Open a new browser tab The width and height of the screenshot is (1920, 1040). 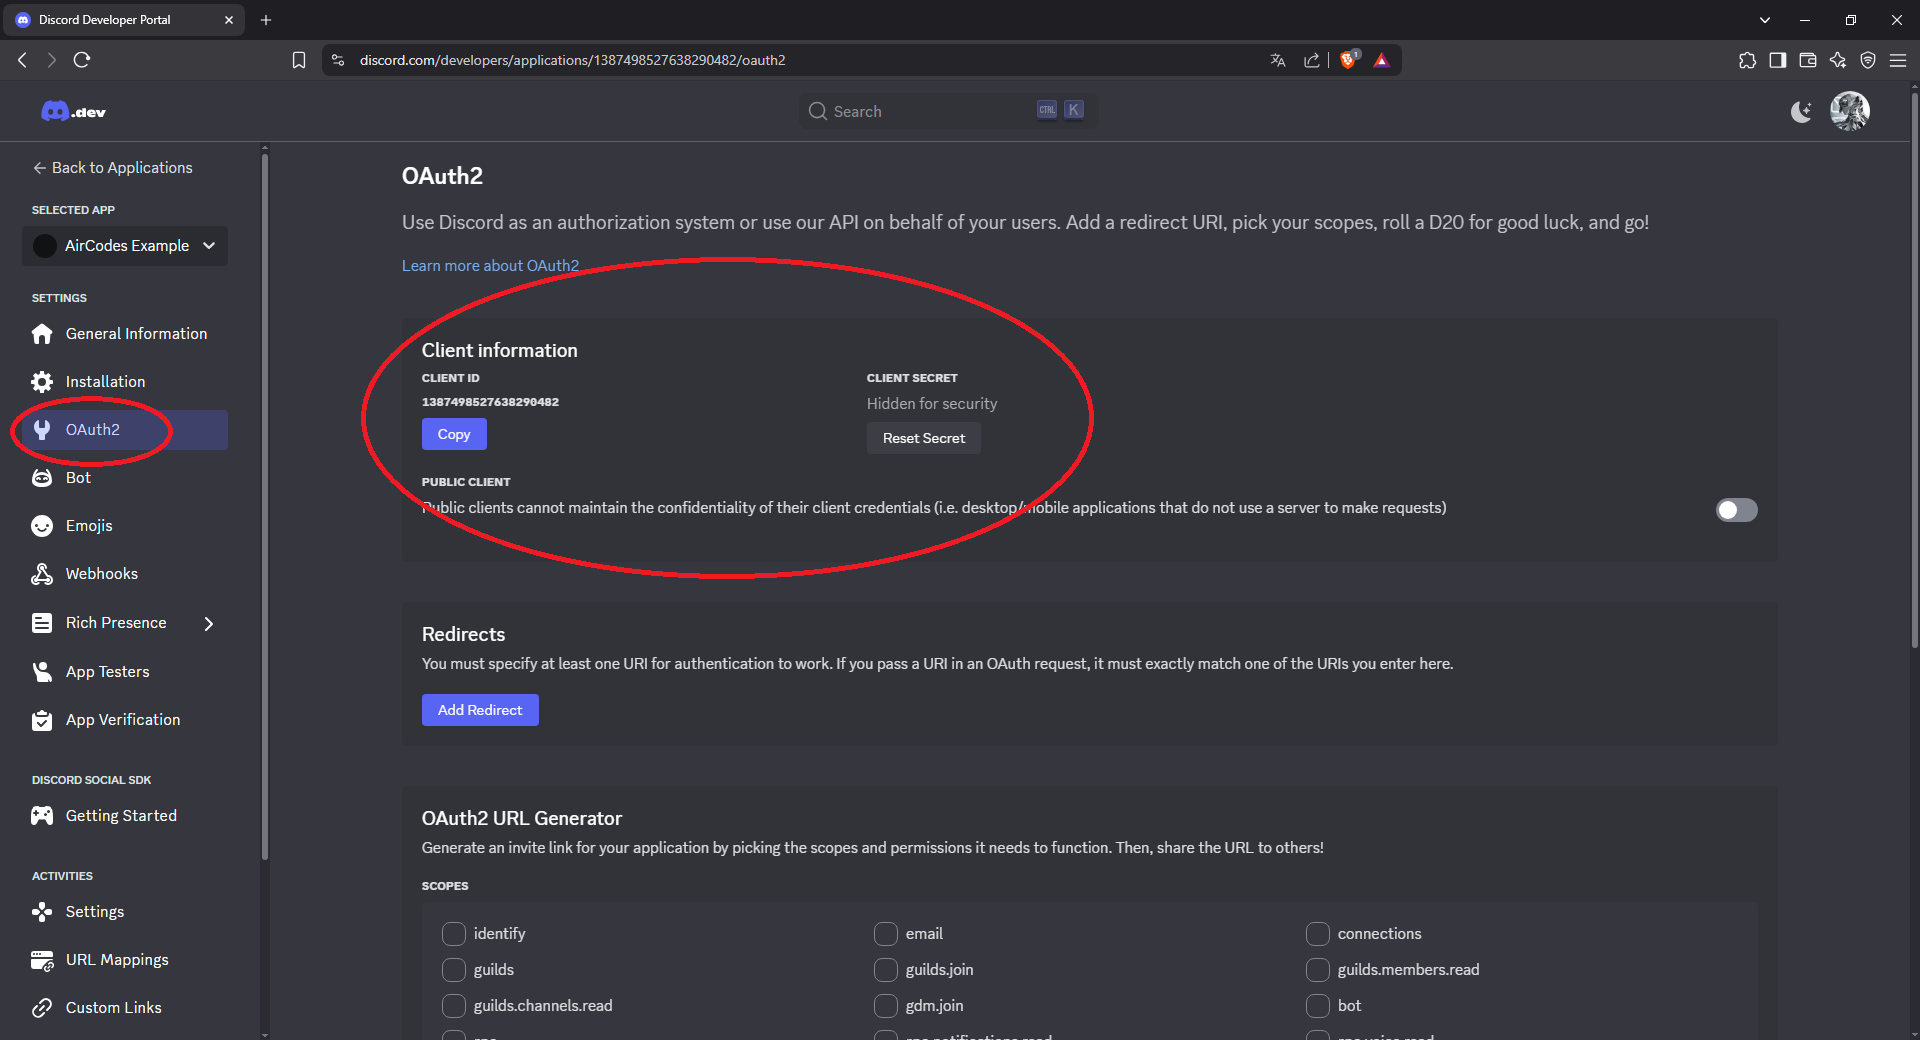(x=266, y=20)
